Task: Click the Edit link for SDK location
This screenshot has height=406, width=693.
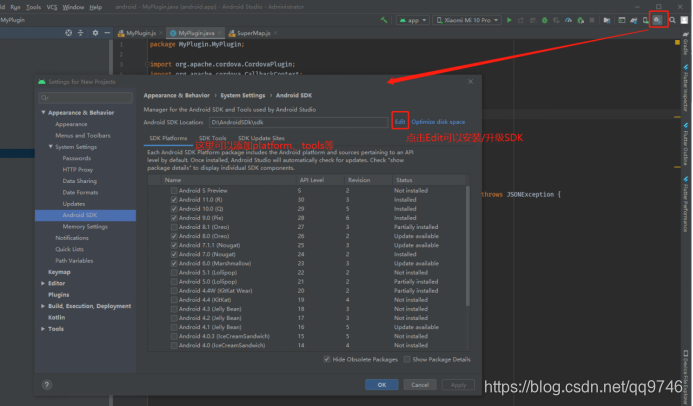Action: [400, 122]
